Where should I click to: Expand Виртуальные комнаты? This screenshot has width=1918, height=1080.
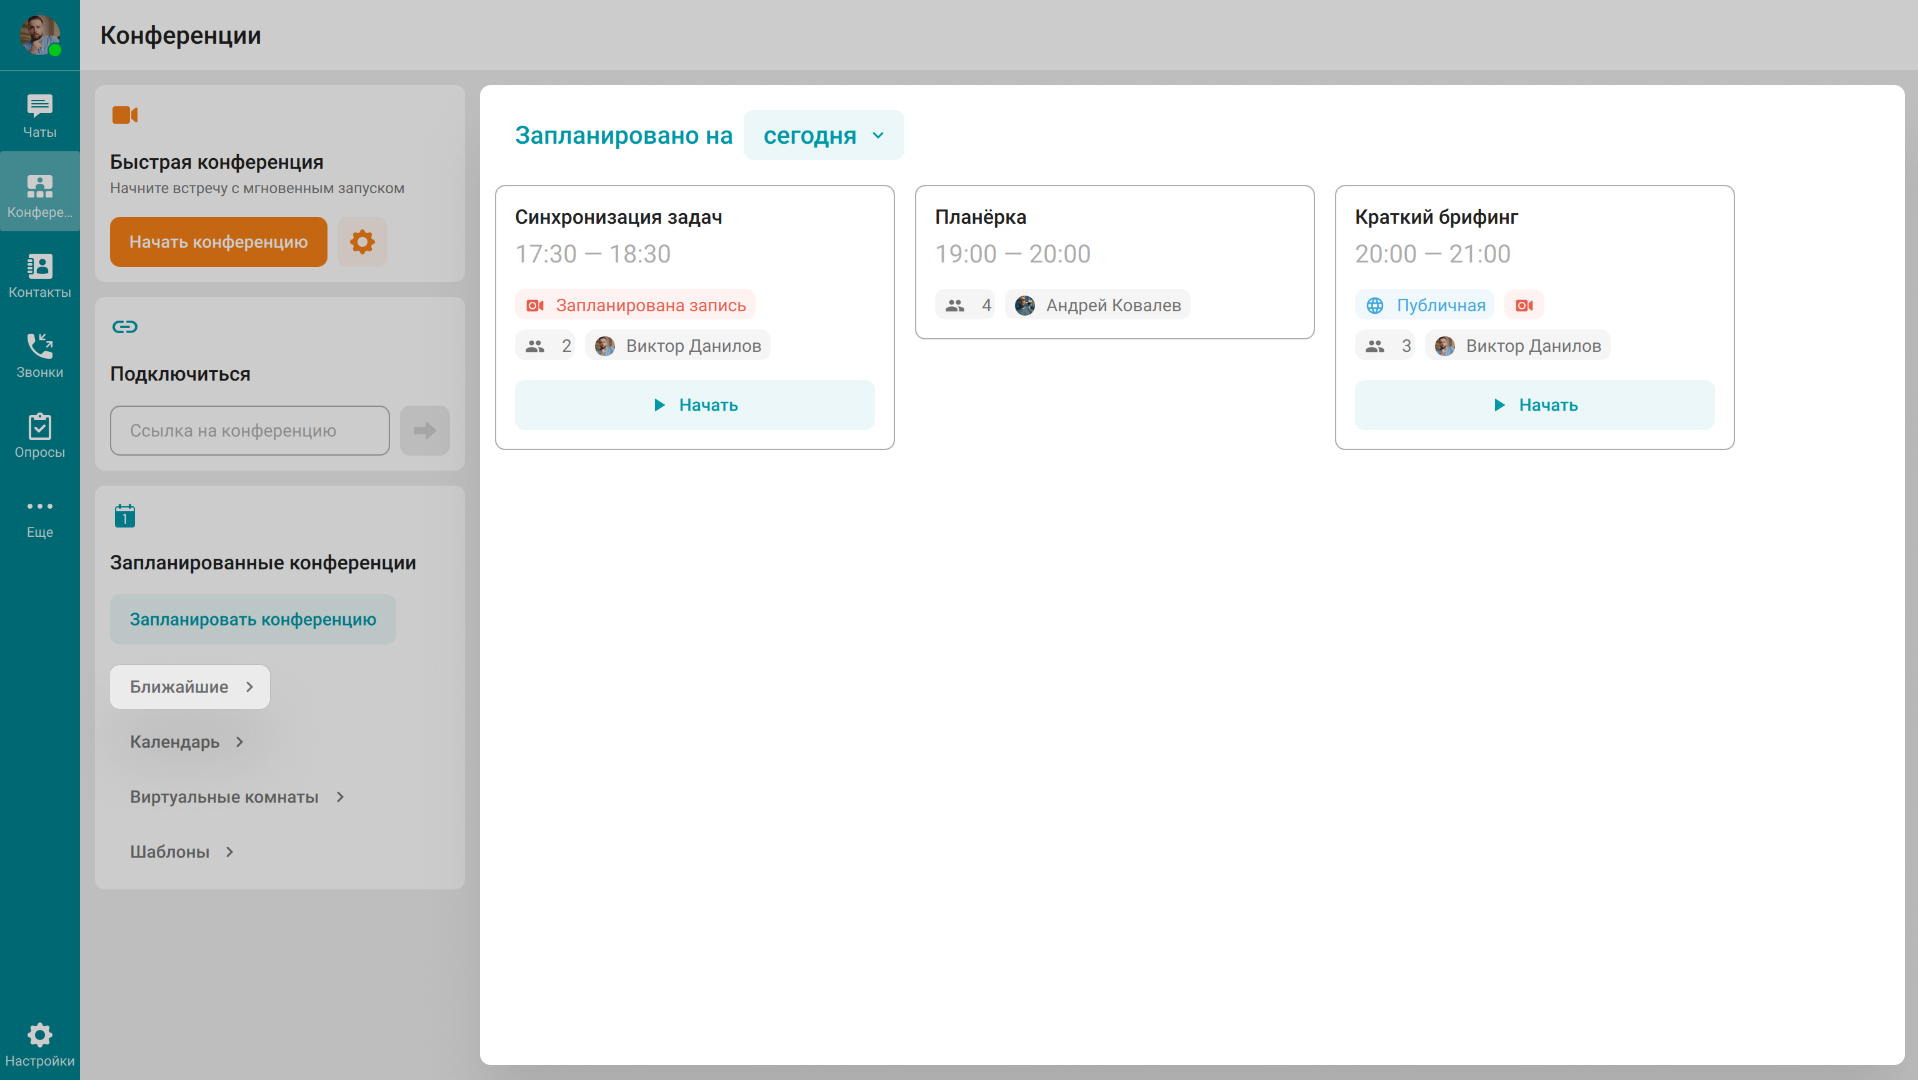(x=237, y=797)
